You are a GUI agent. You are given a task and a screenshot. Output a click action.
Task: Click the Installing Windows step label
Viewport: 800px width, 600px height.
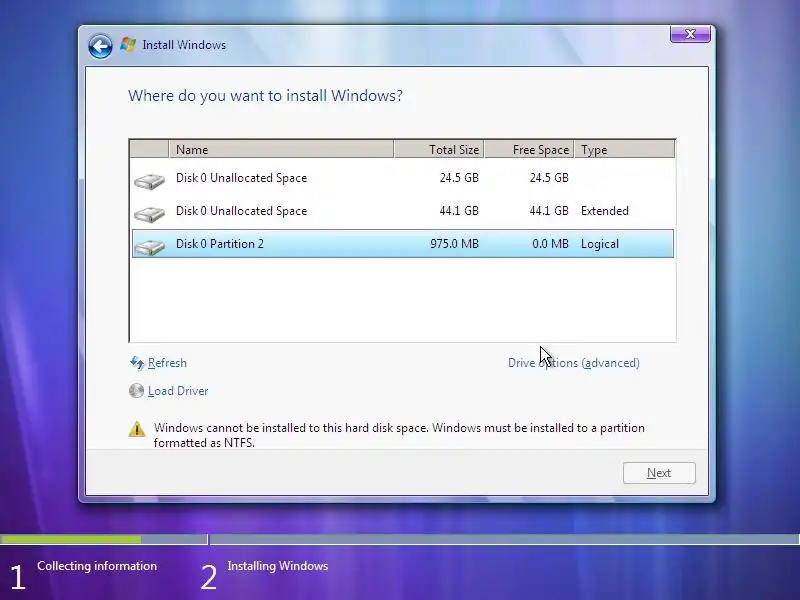click(x=278, y=566)
